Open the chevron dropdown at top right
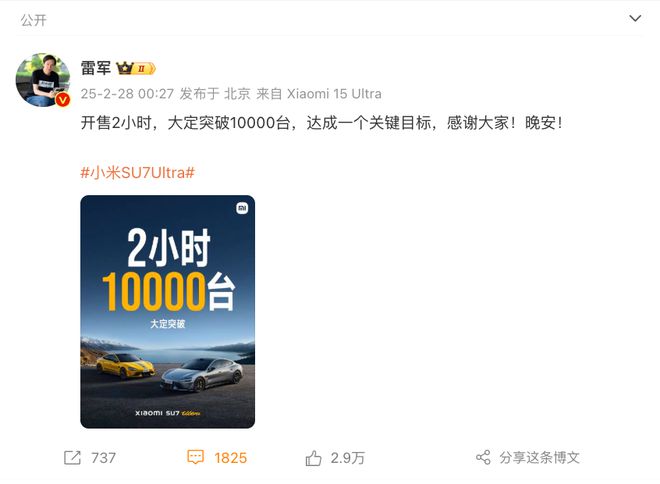Viewport: 660px width, 484px height. (635, 18)
